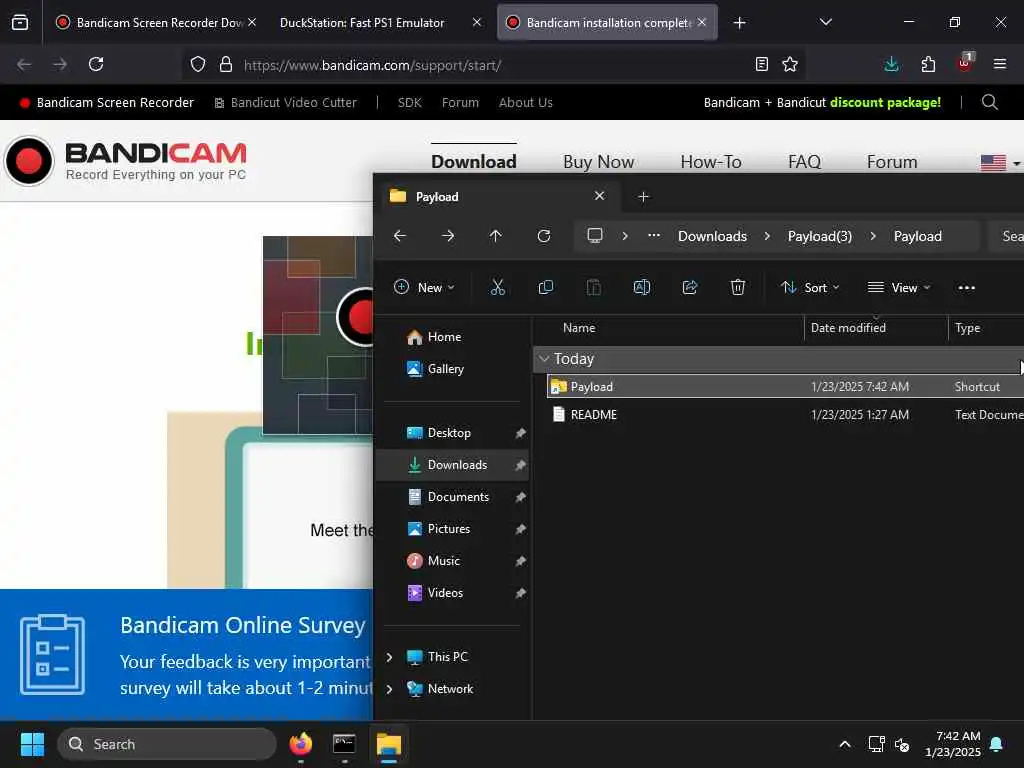
Task: Click Rename icon in Explorer toolbar
Action: [x=642, y=287]
